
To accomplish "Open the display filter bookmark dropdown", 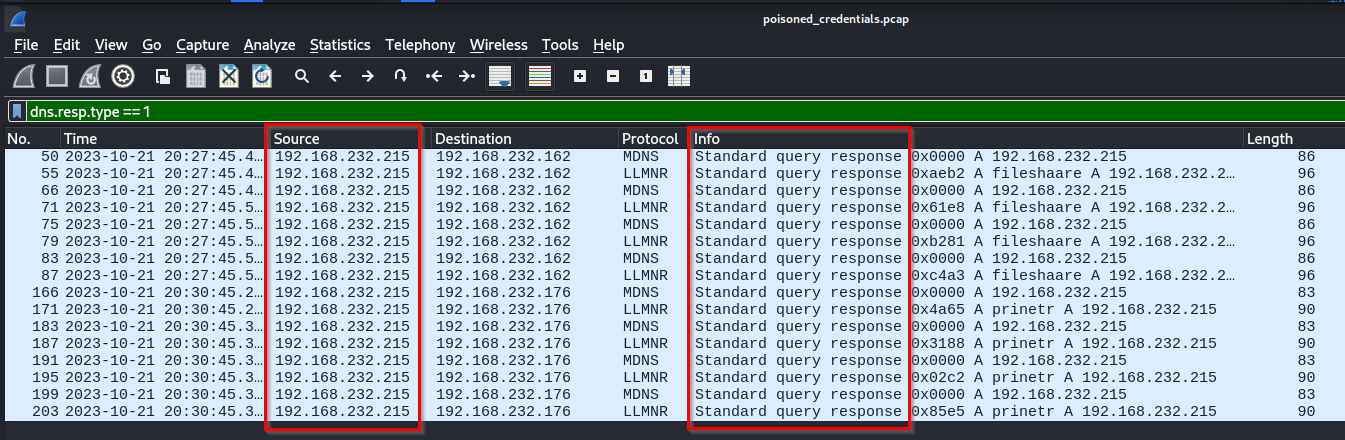I will tap(17, 111).
